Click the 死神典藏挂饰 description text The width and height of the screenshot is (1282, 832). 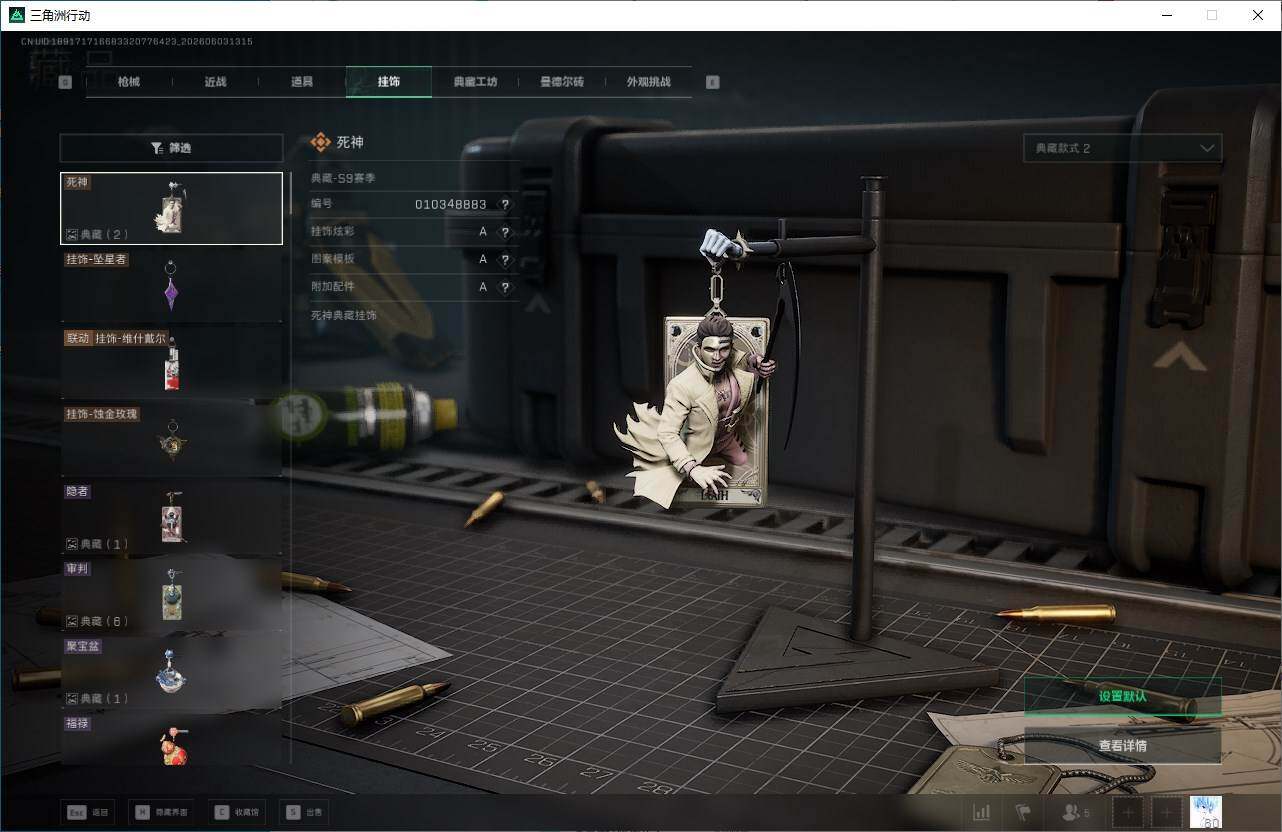344,315
